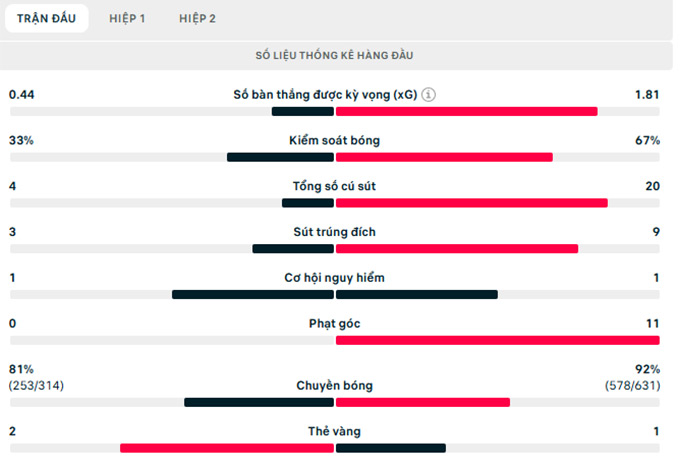
Task: Click the Chuyền bóng stat label
Action: pyautogui.click(x=335, y=385)
